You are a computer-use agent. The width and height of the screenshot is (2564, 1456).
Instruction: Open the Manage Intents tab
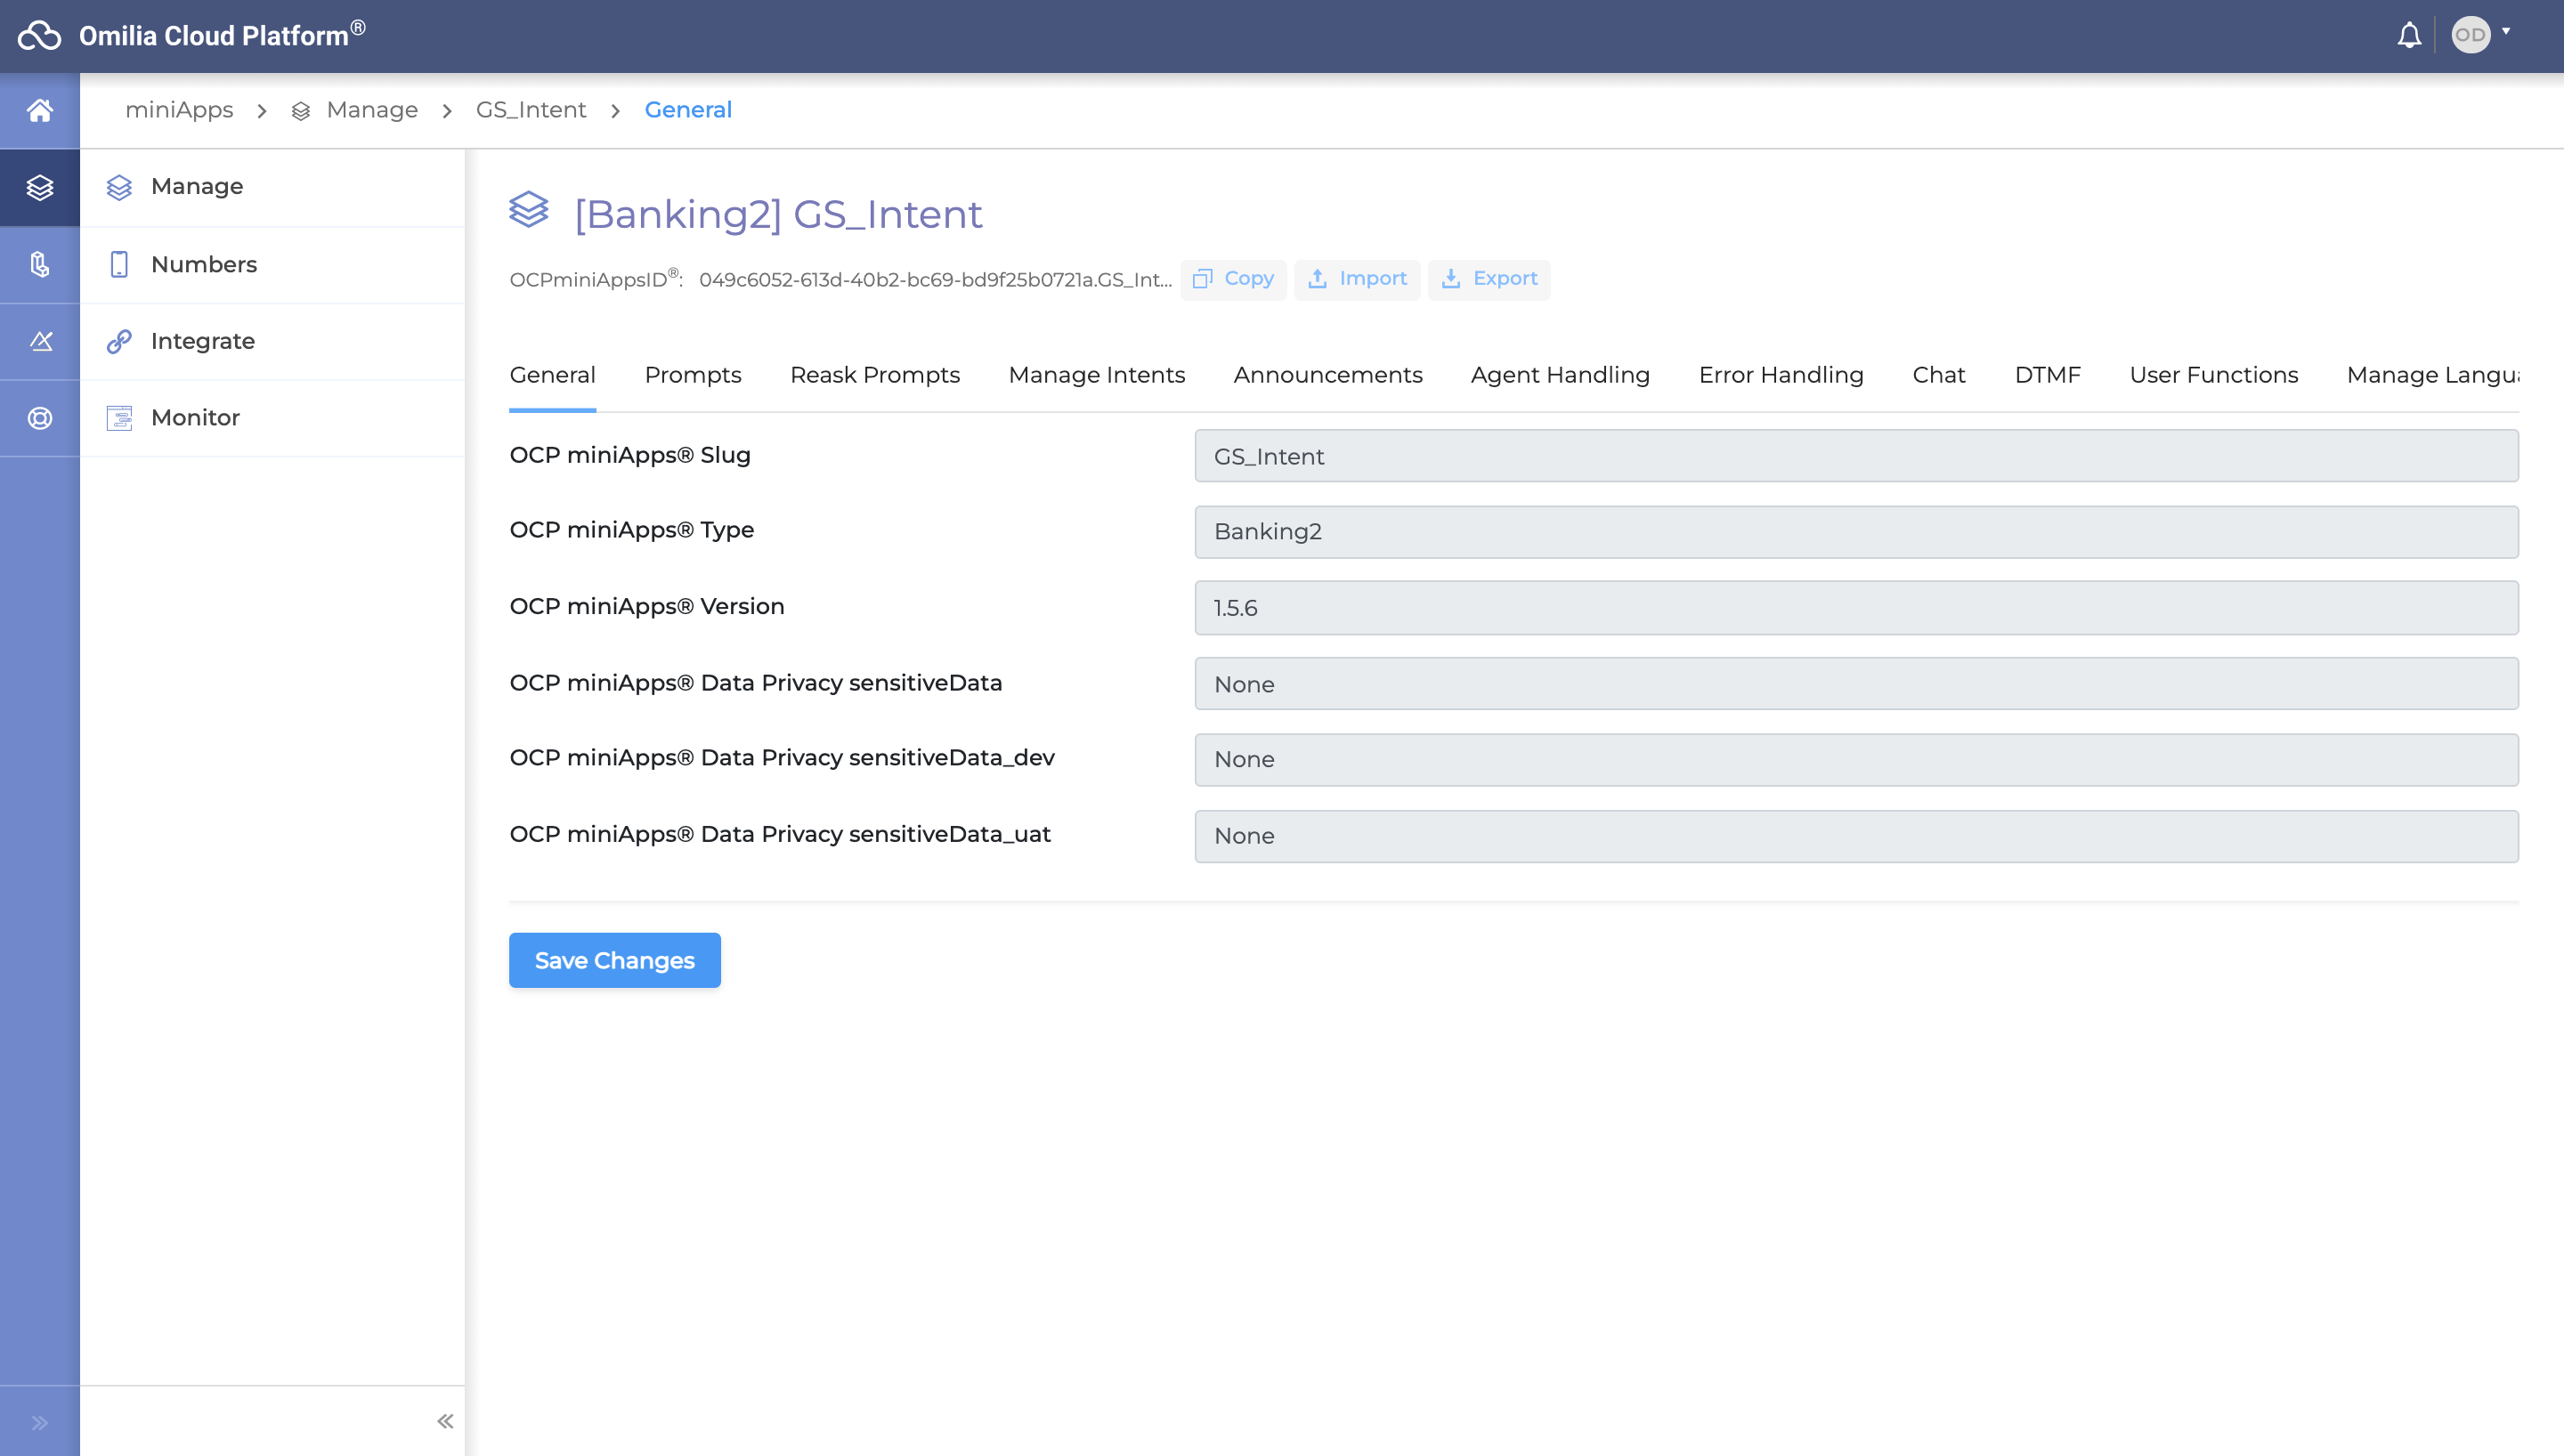(x=1096, y=375)
